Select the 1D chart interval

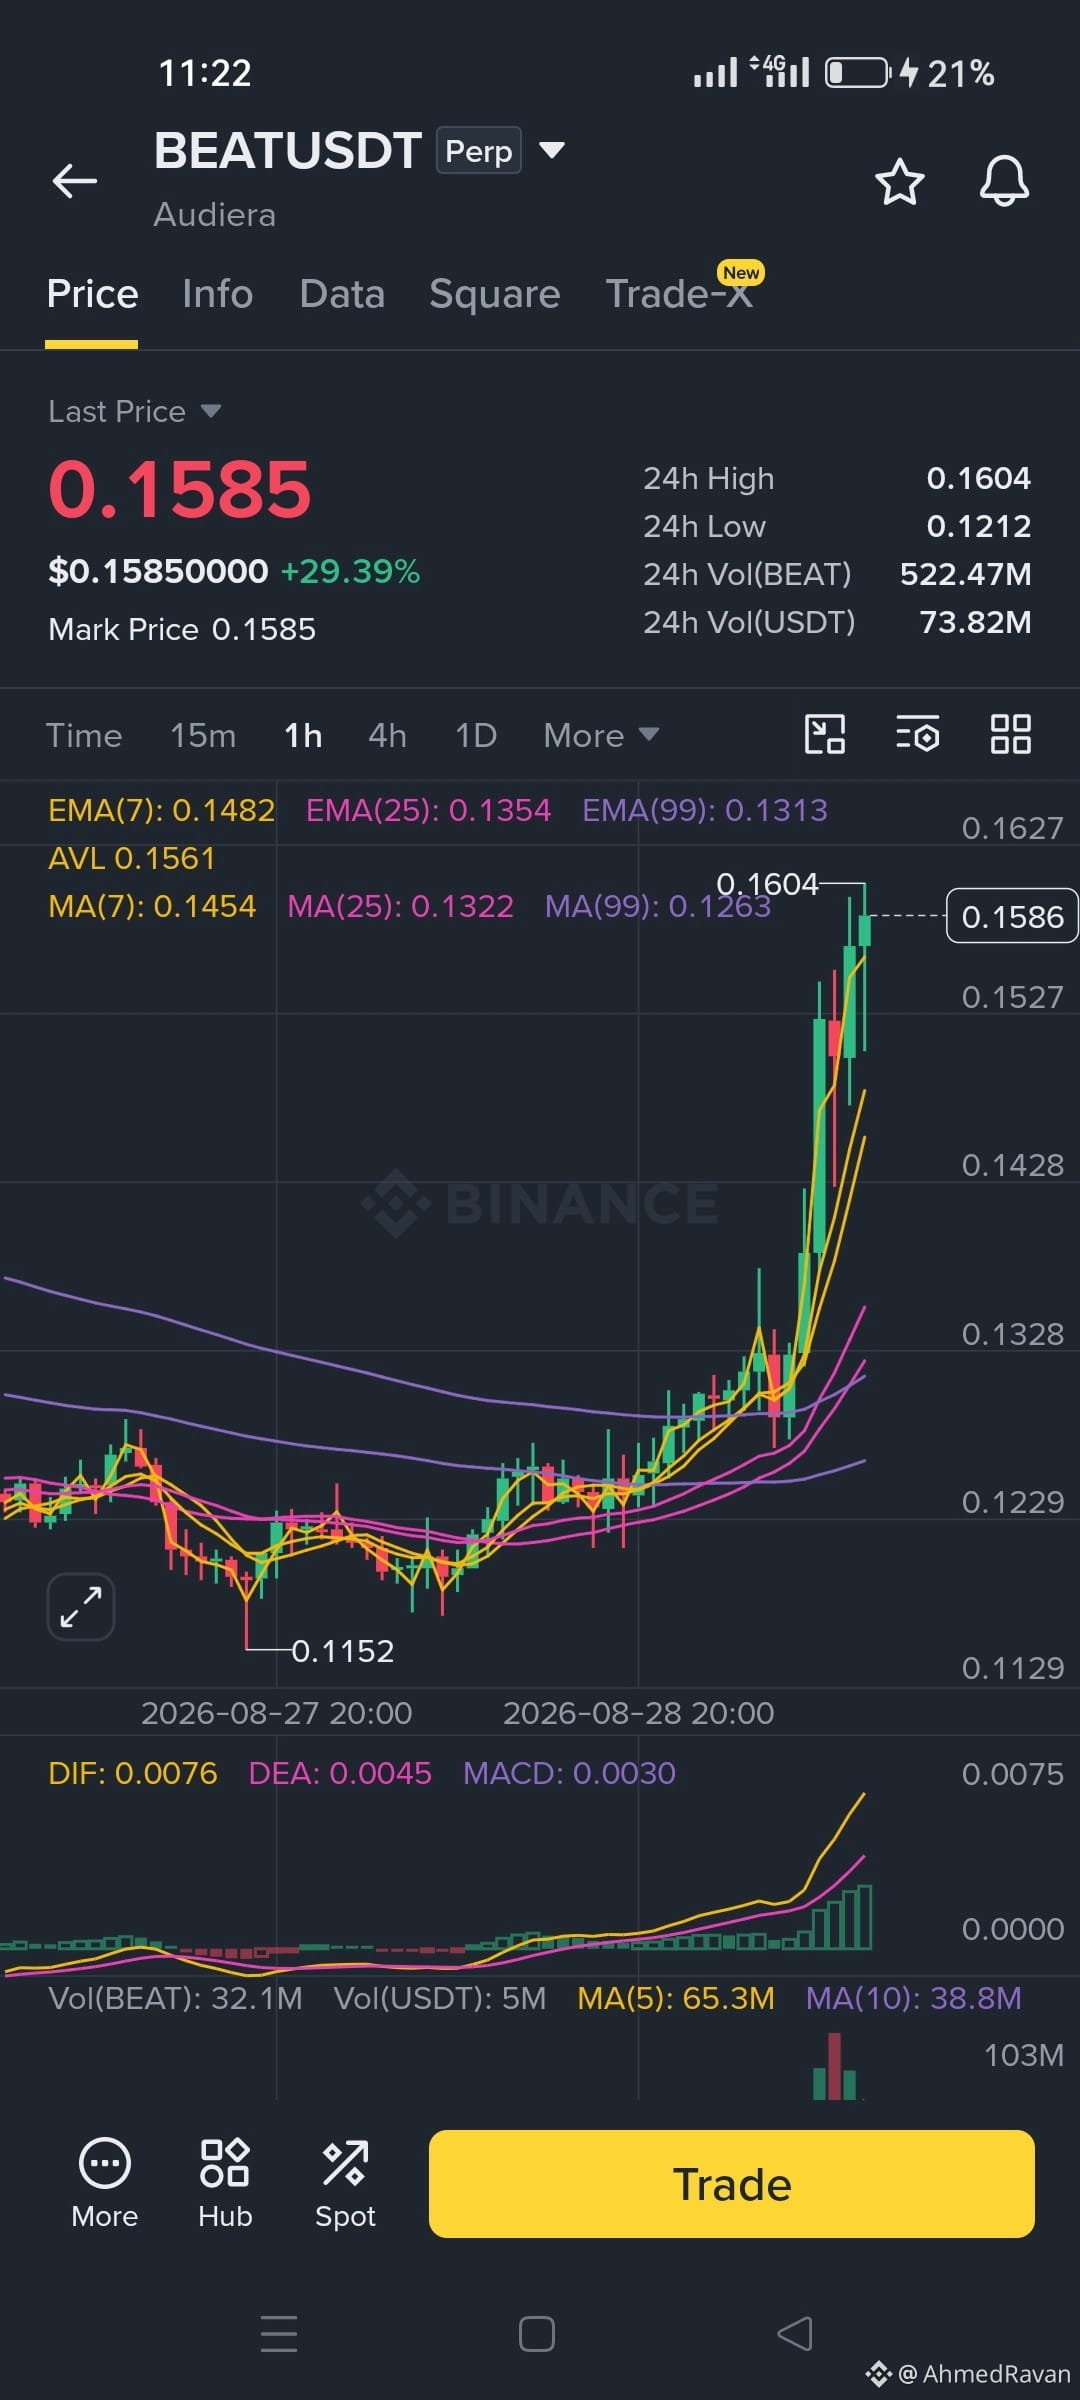pyautogui.click(x=476, y=735)
